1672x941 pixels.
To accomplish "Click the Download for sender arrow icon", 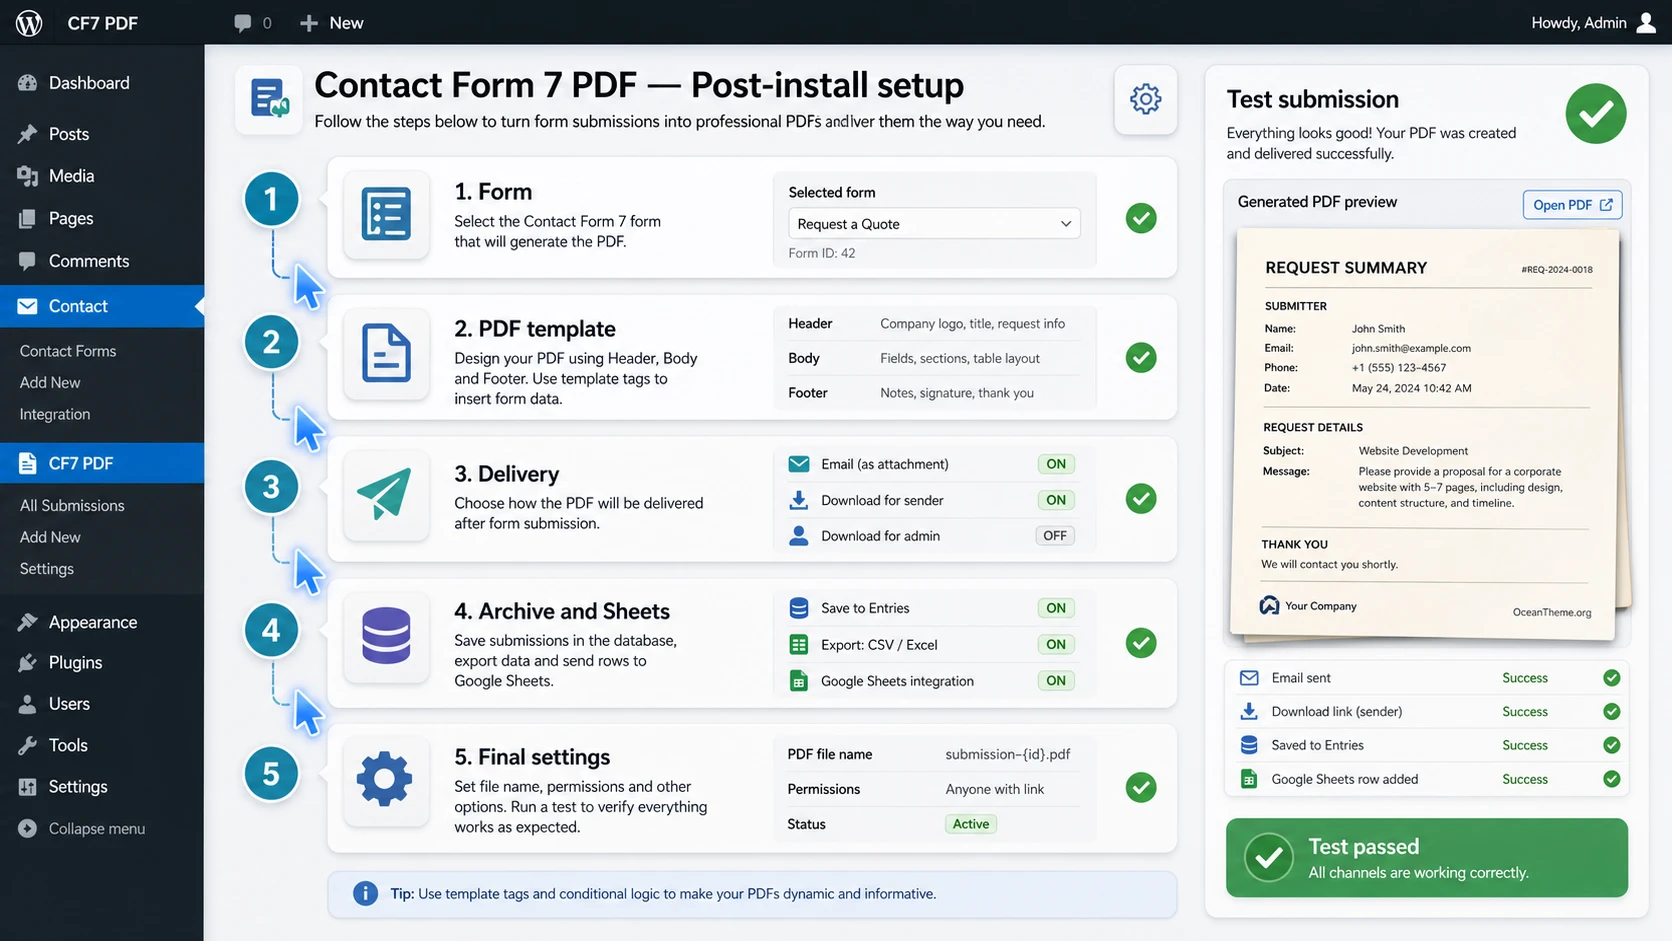I will 799,500.
